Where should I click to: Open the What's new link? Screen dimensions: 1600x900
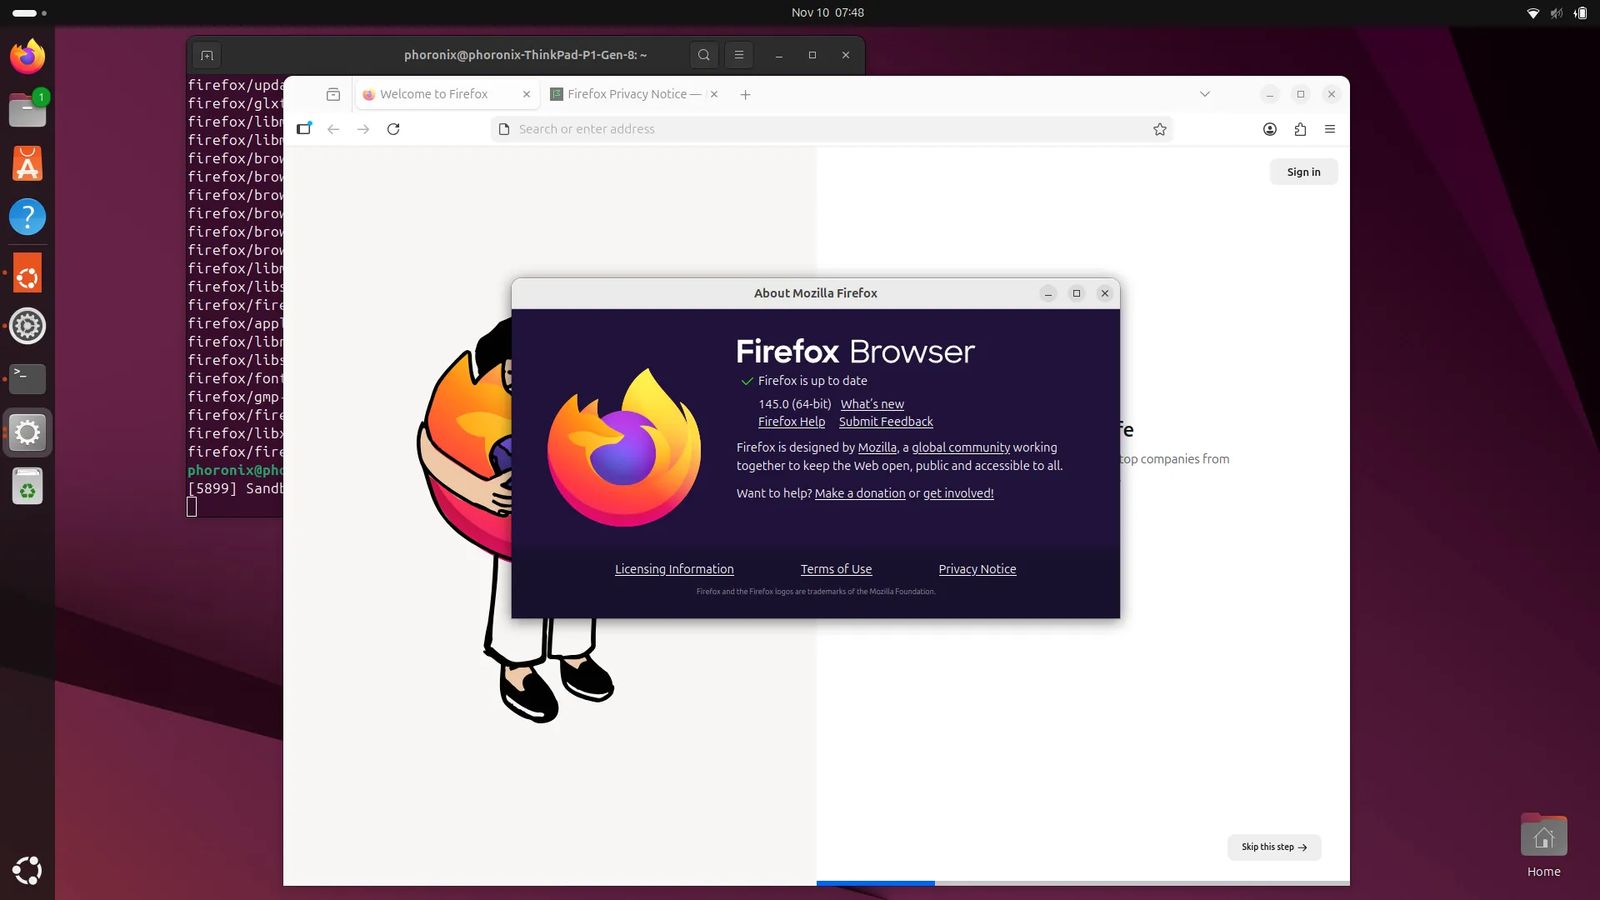coord(872,404)
